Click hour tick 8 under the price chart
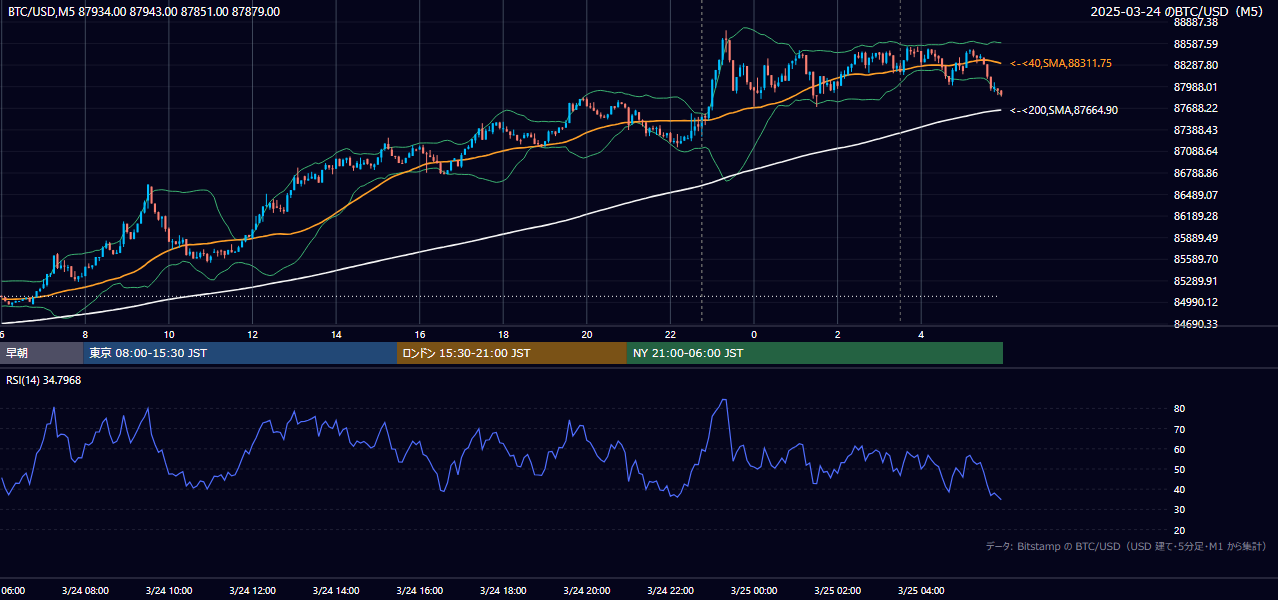The width and height of the screenshot is (1278, 600). 85,334
